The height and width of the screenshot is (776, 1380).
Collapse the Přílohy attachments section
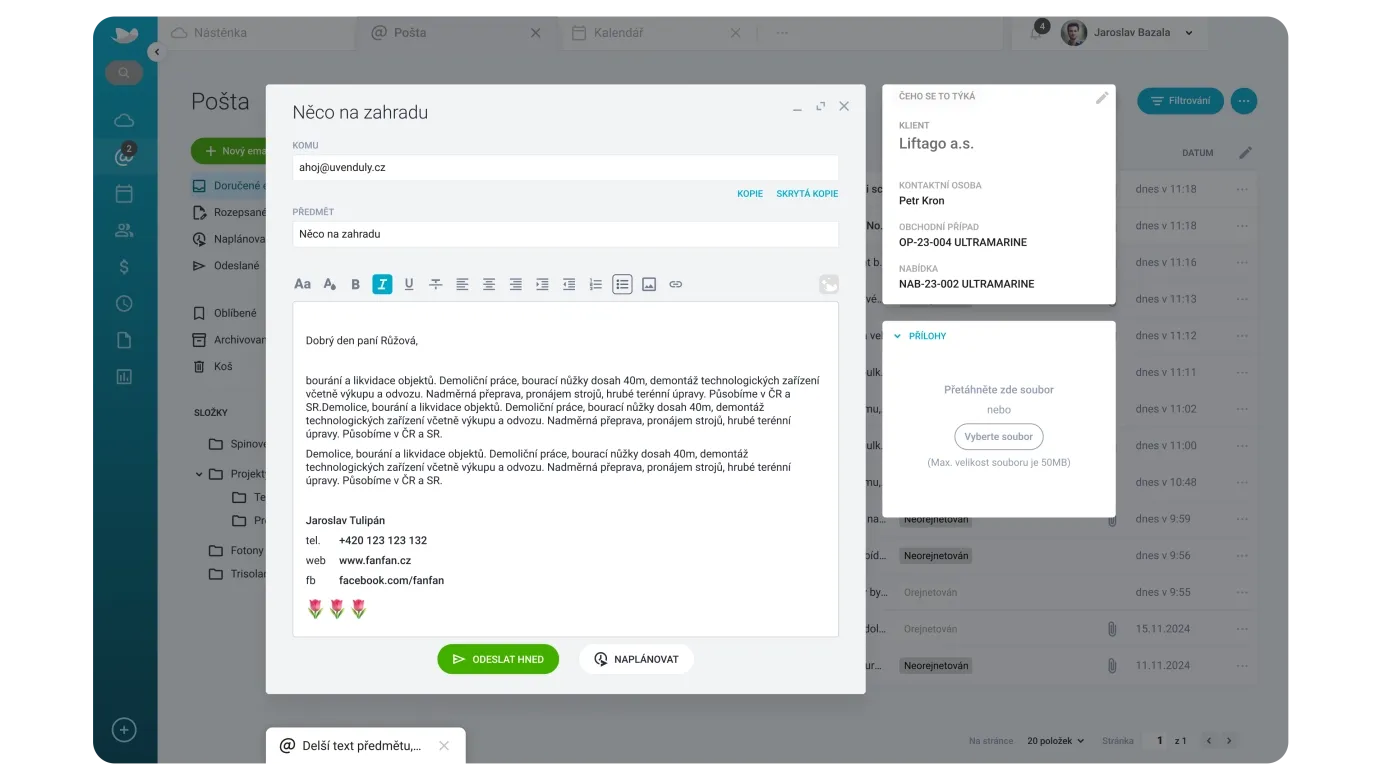(x=897, y=336)
